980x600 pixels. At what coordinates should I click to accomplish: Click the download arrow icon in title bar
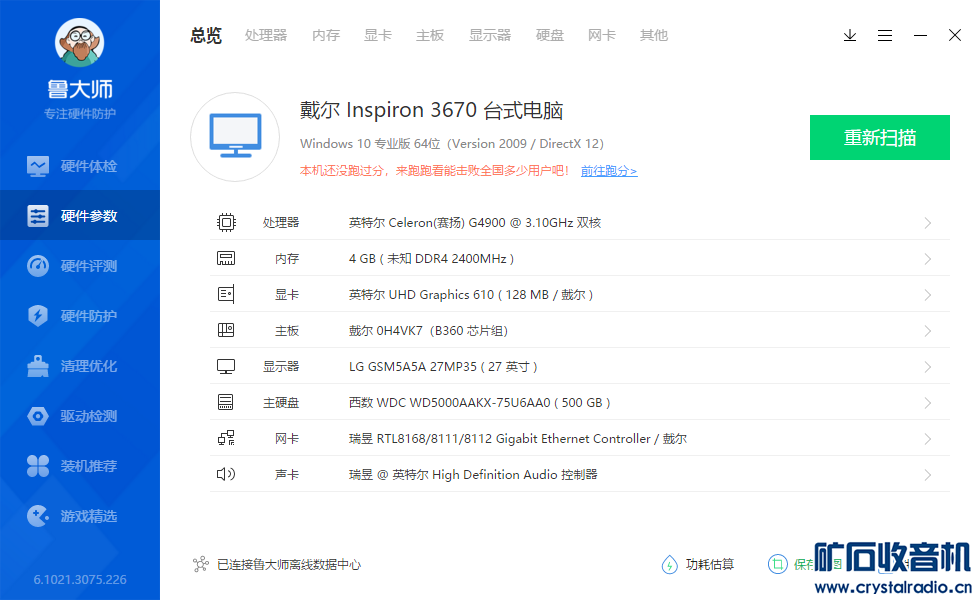[x=850, y=36]
